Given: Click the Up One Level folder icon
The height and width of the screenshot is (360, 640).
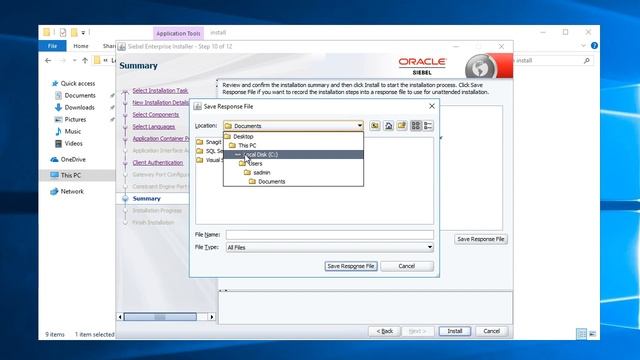Looking at the screenshot, I should [x=375, y=126].
